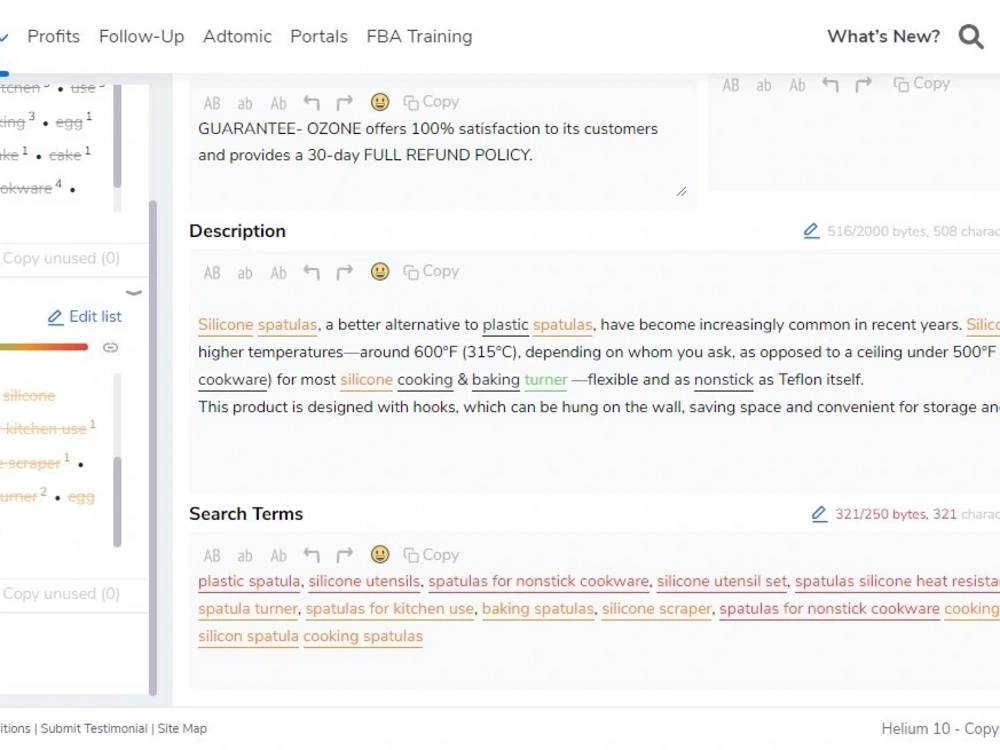Click the link icon beside color bar
1000x750 pixels.
[x=110, y=348]
